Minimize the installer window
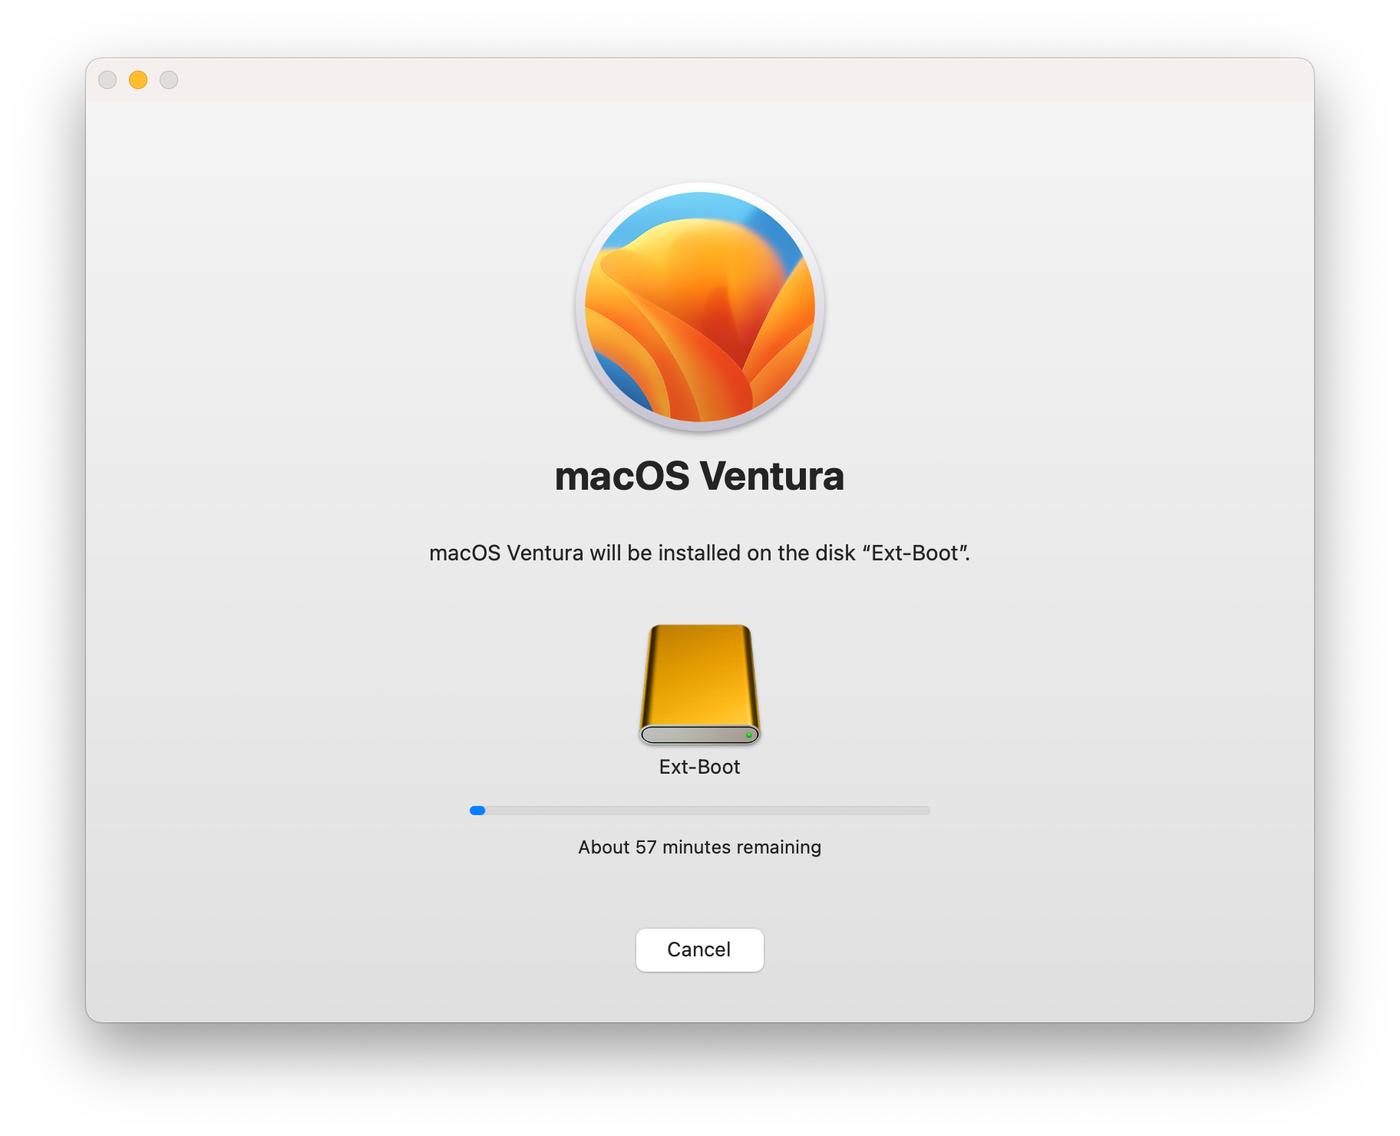The image size is (1400, 1136). (x=138, y=79)
